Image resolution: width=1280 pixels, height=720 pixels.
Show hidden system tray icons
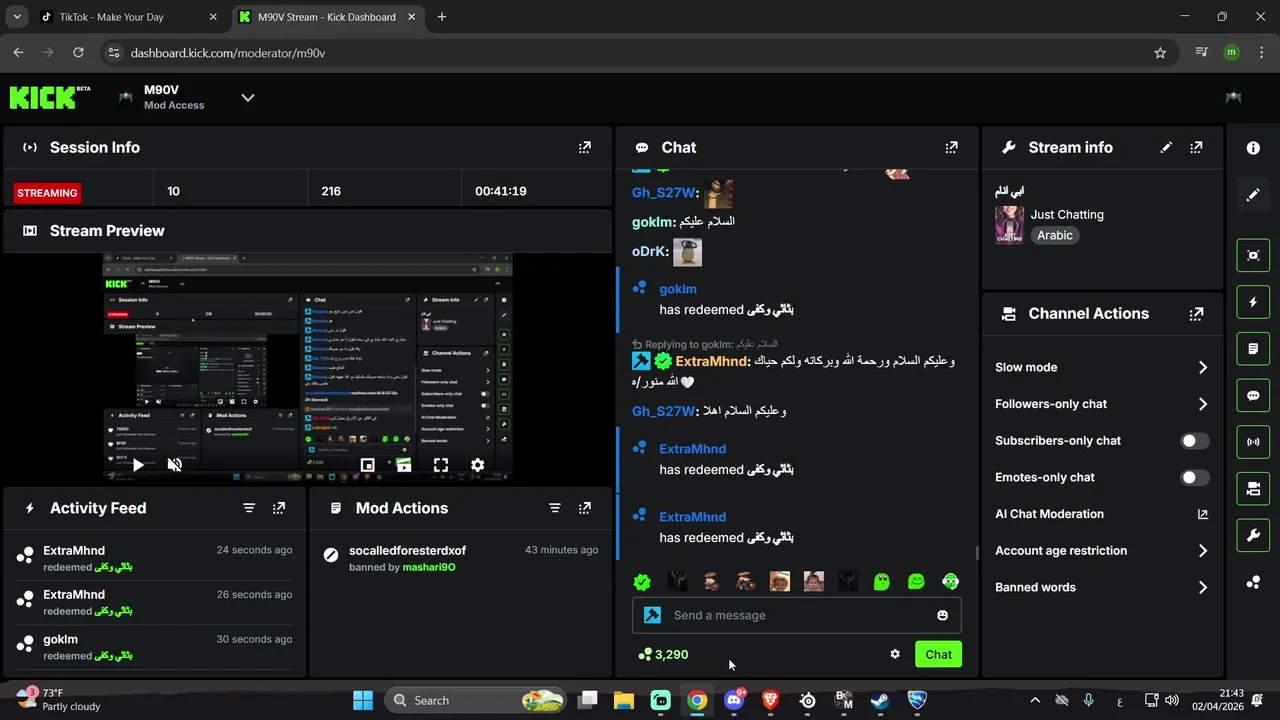1035,700
